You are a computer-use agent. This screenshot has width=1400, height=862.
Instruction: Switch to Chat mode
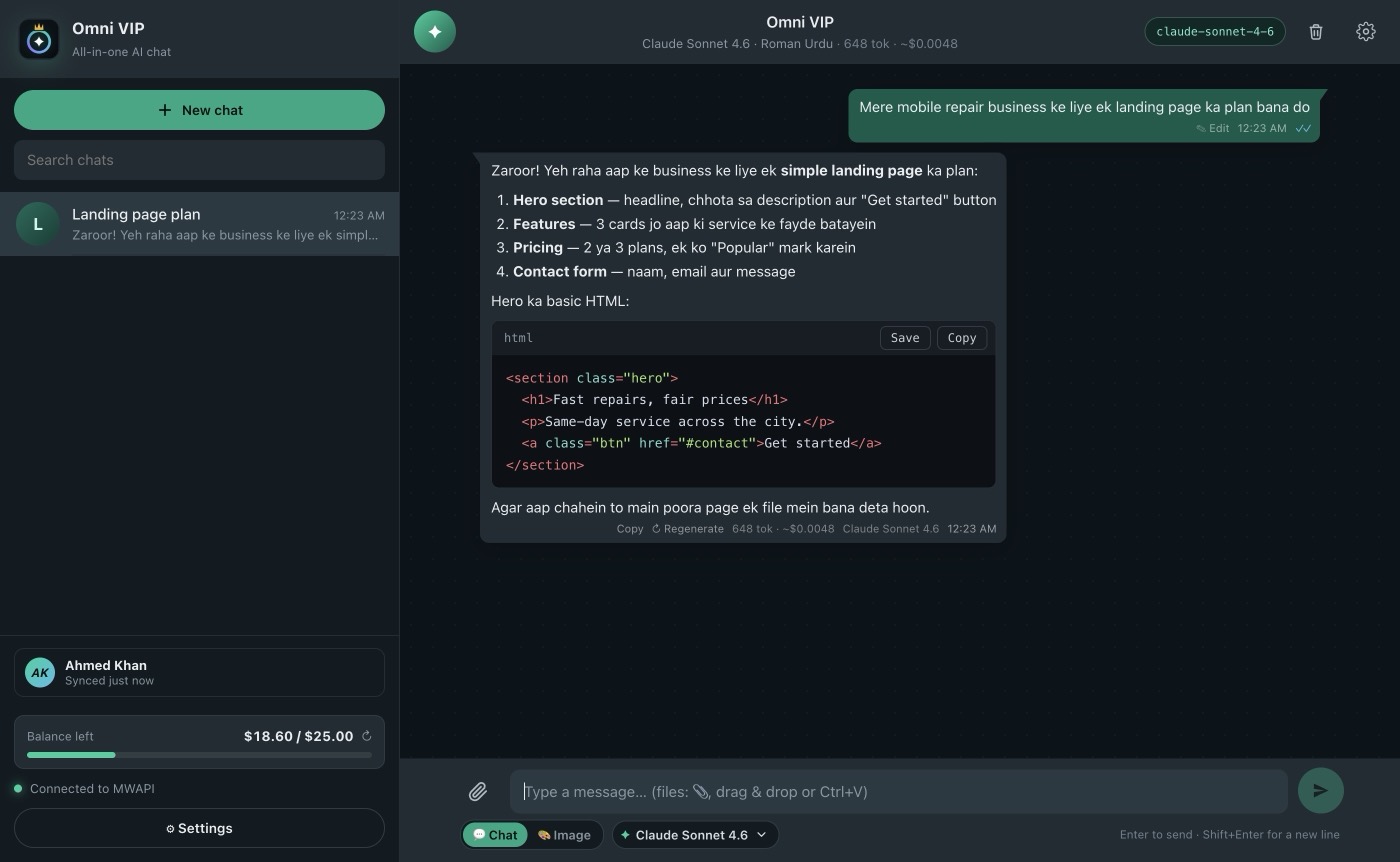pos(495,835)
